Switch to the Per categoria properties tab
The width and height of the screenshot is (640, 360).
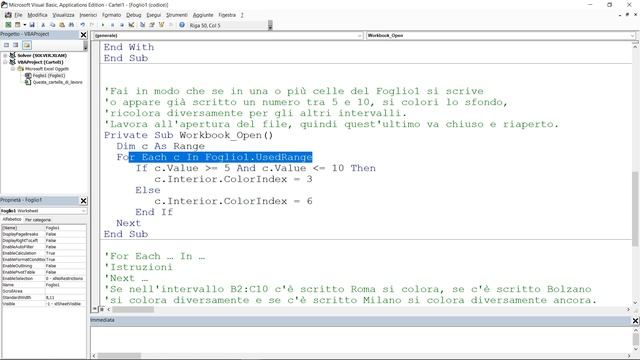pyautogui.click(x=38, y=220)
